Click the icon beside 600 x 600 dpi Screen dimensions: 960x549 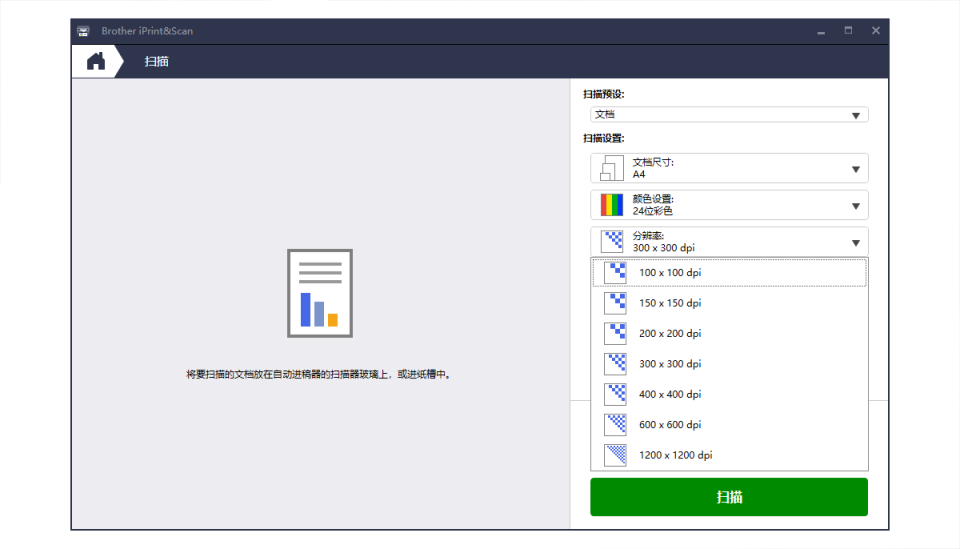[615, 425]
